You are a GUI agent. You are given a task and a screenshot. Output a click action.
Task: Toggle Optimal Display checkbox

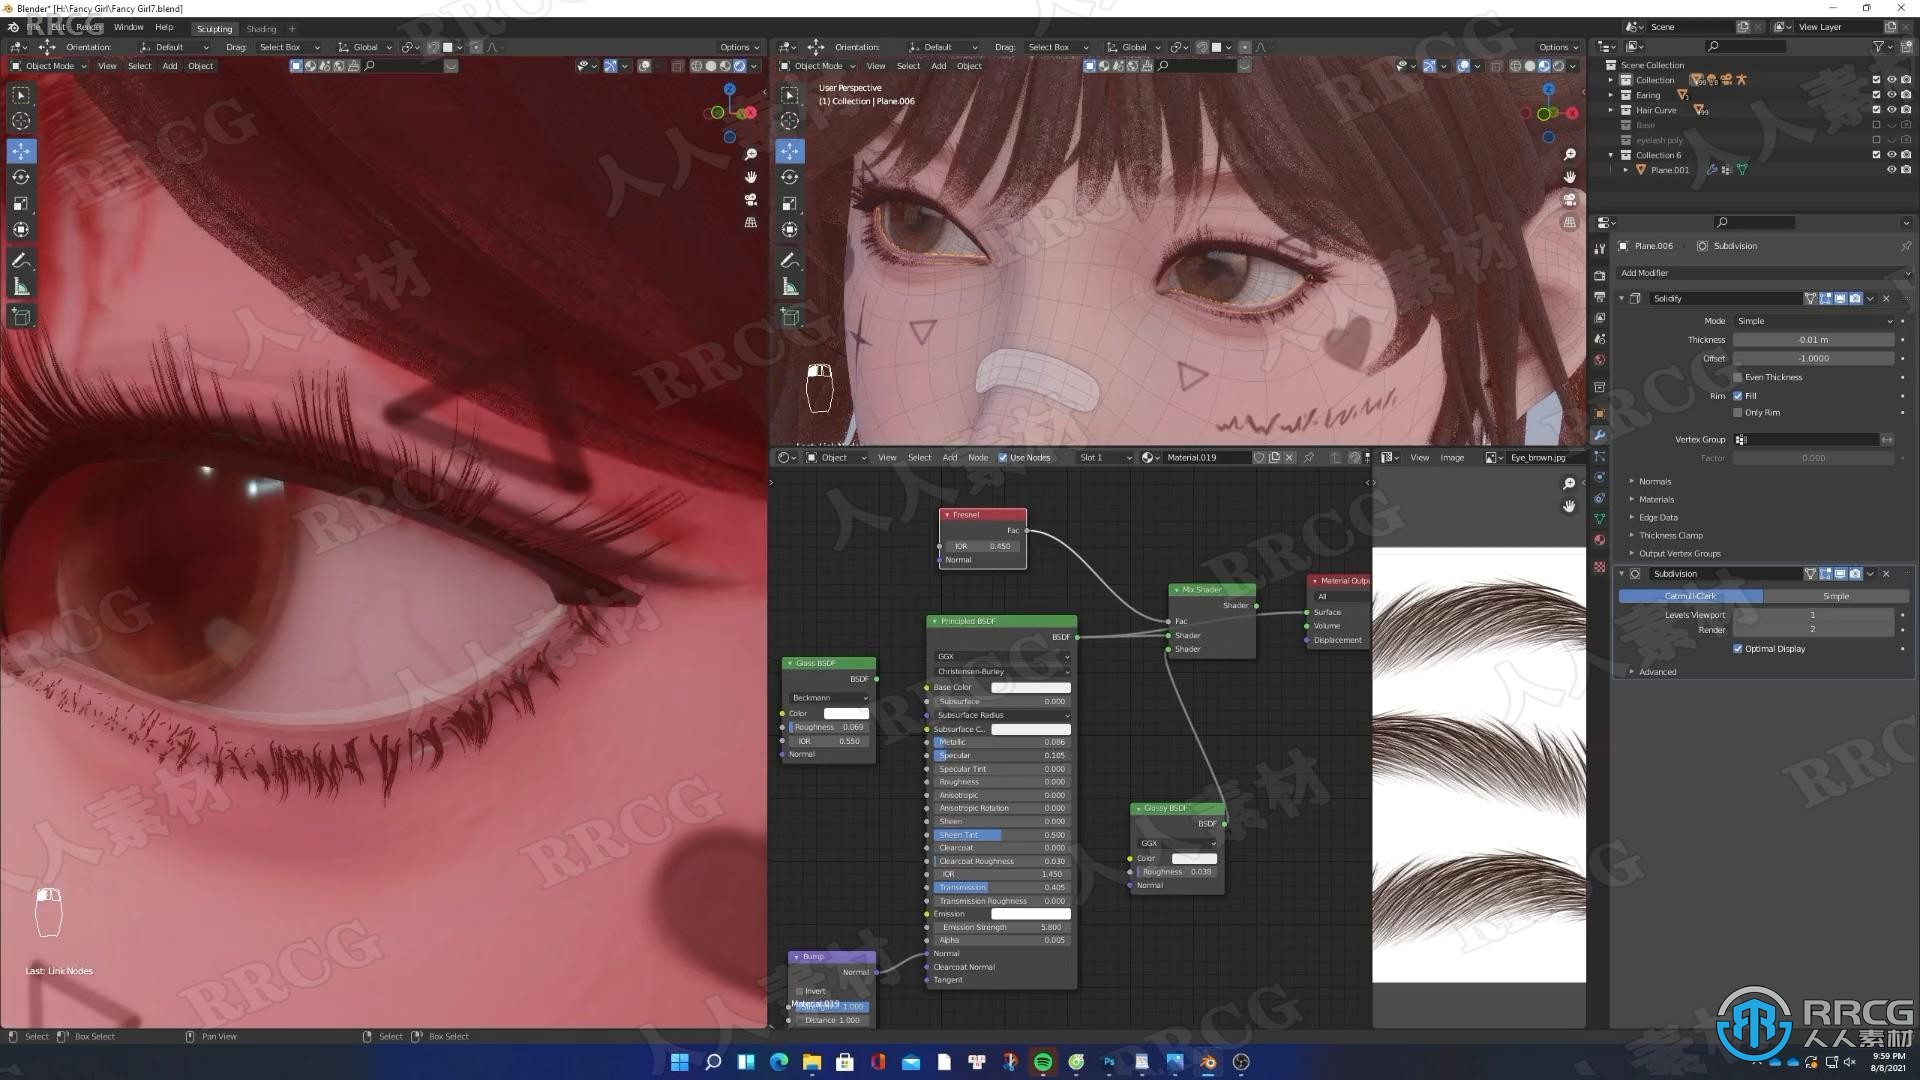1738,649
